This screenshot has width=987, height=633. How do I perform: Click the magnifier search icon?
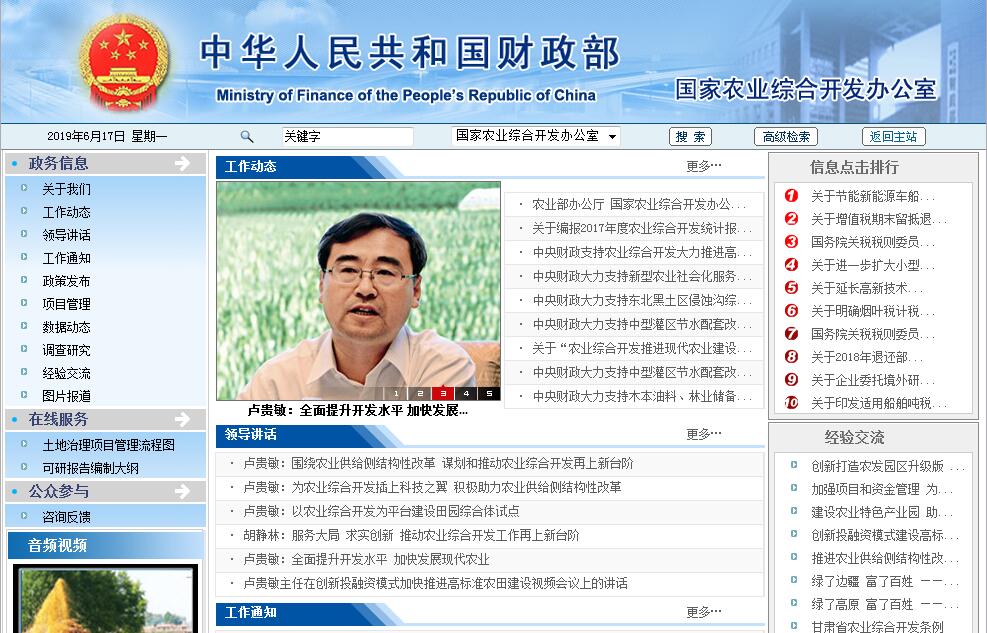point(247,137)
